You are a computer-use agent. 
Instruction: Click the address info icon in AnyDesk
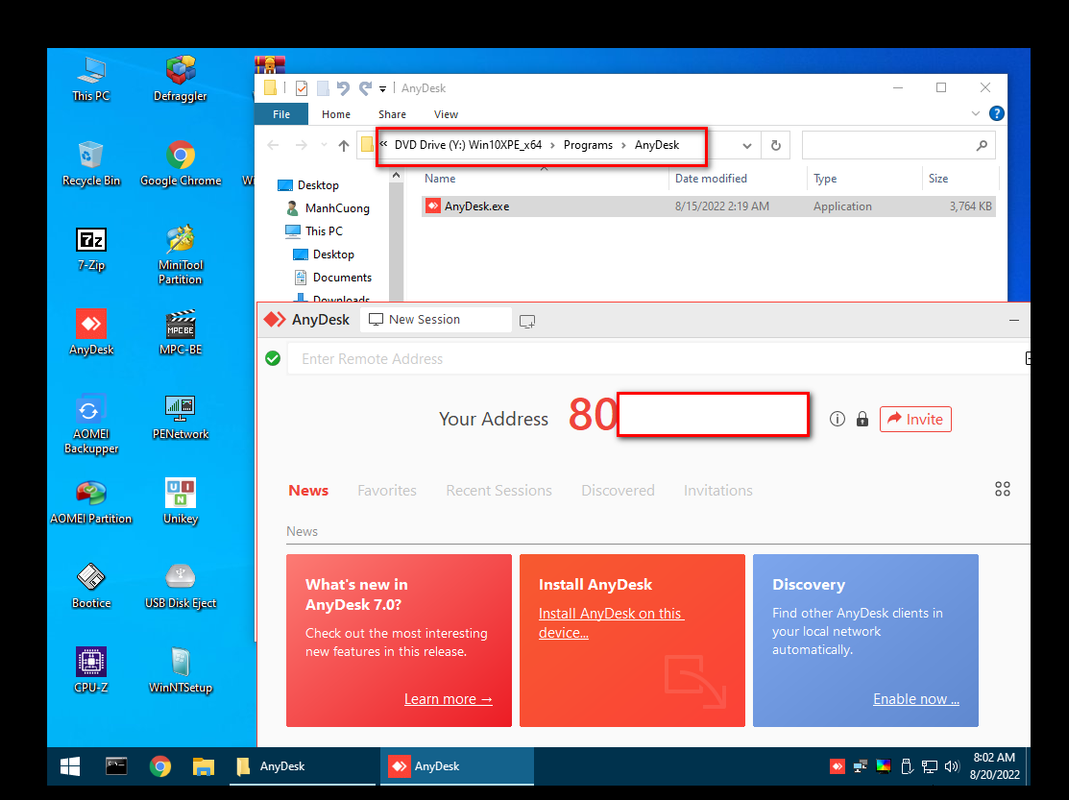pos(837,419)
